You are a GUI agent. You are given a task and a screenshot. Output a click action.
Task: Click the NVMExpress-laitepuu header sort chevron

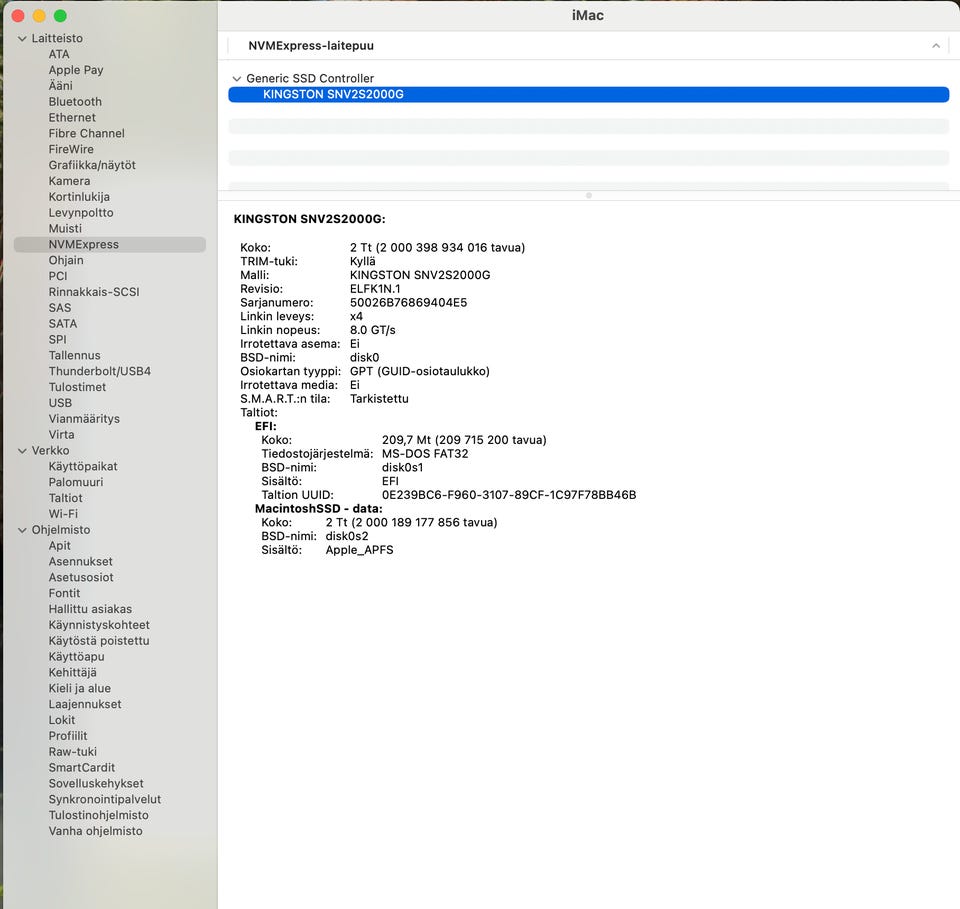(936, 46)
